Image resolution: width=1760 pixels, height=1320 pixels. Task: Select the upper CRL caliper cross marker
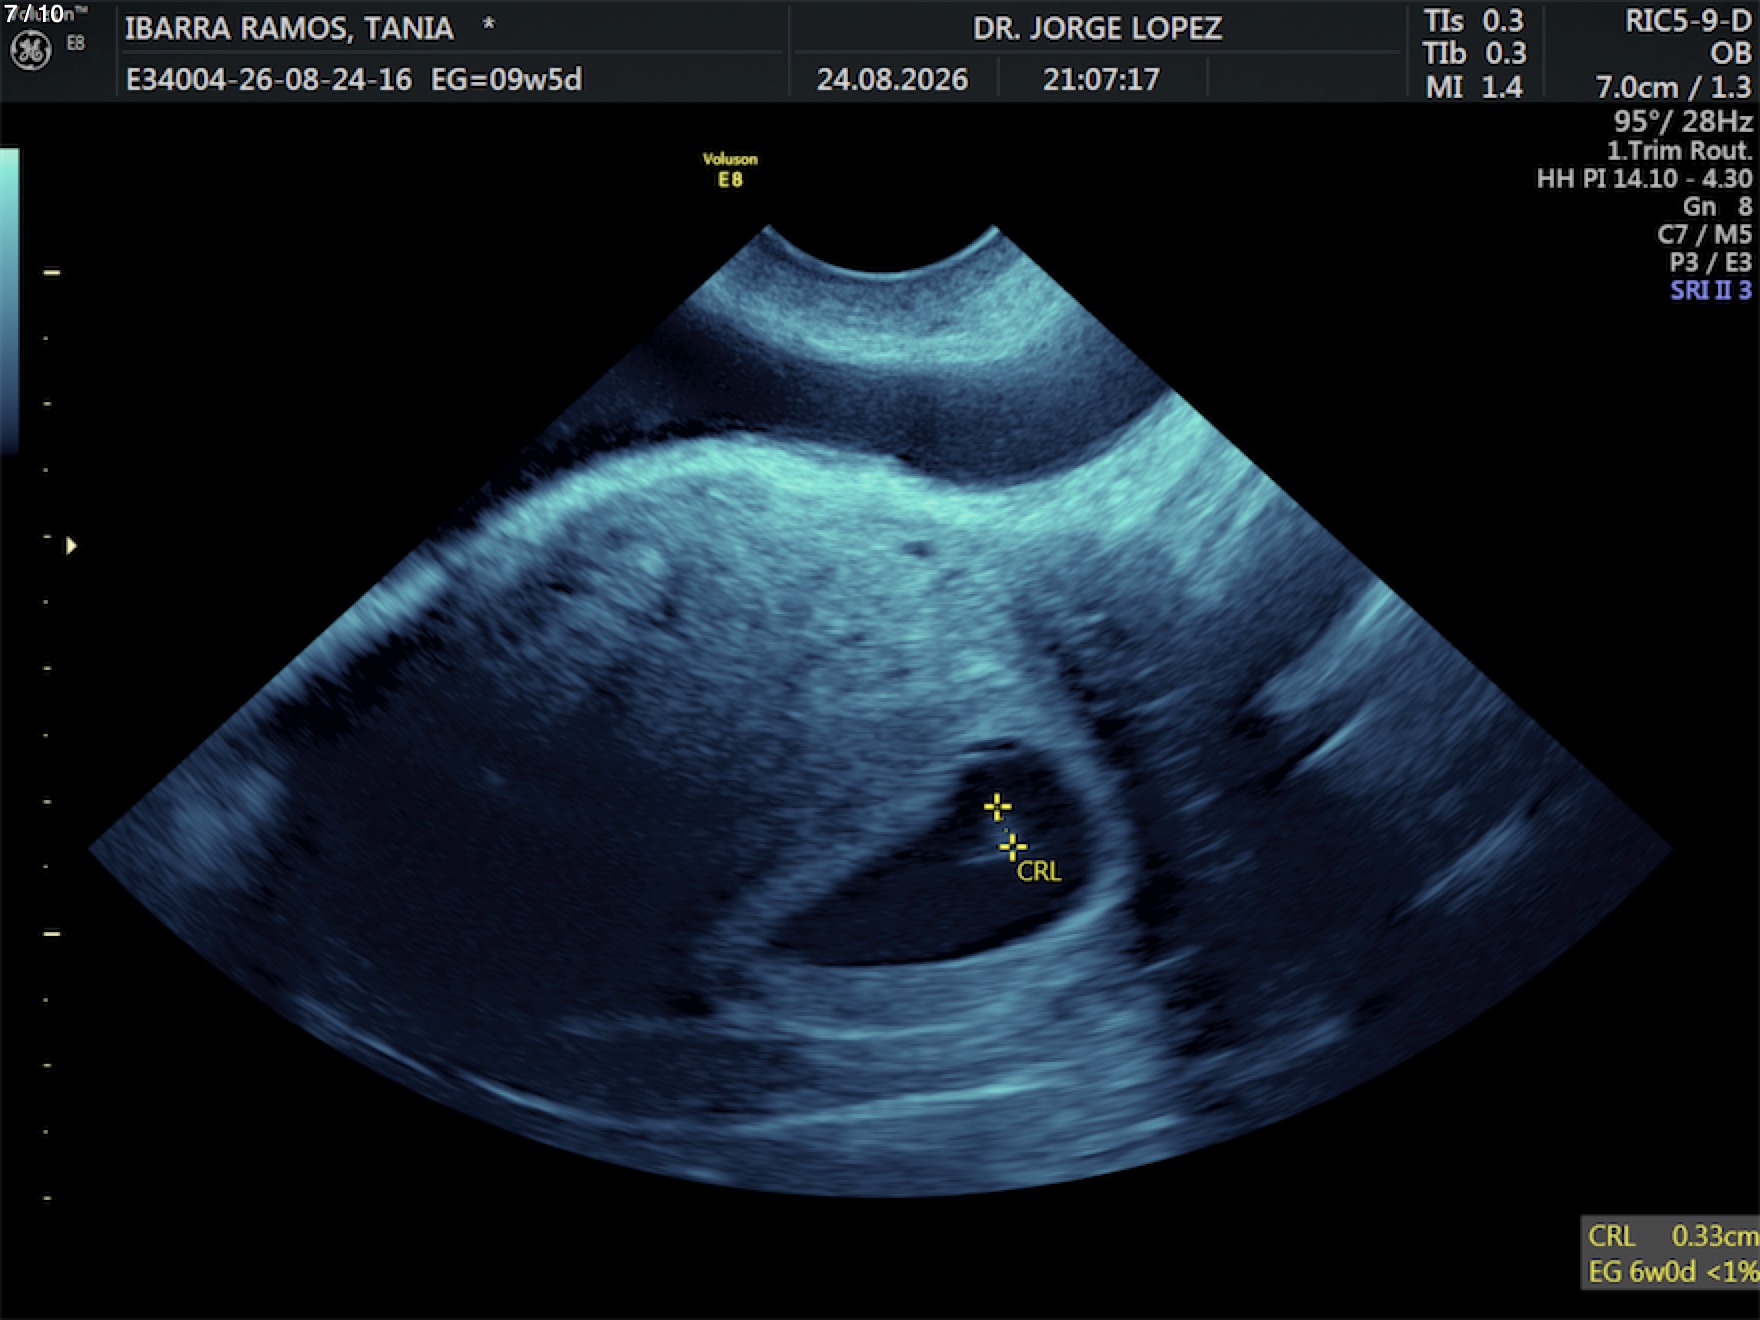click(997, 807)
